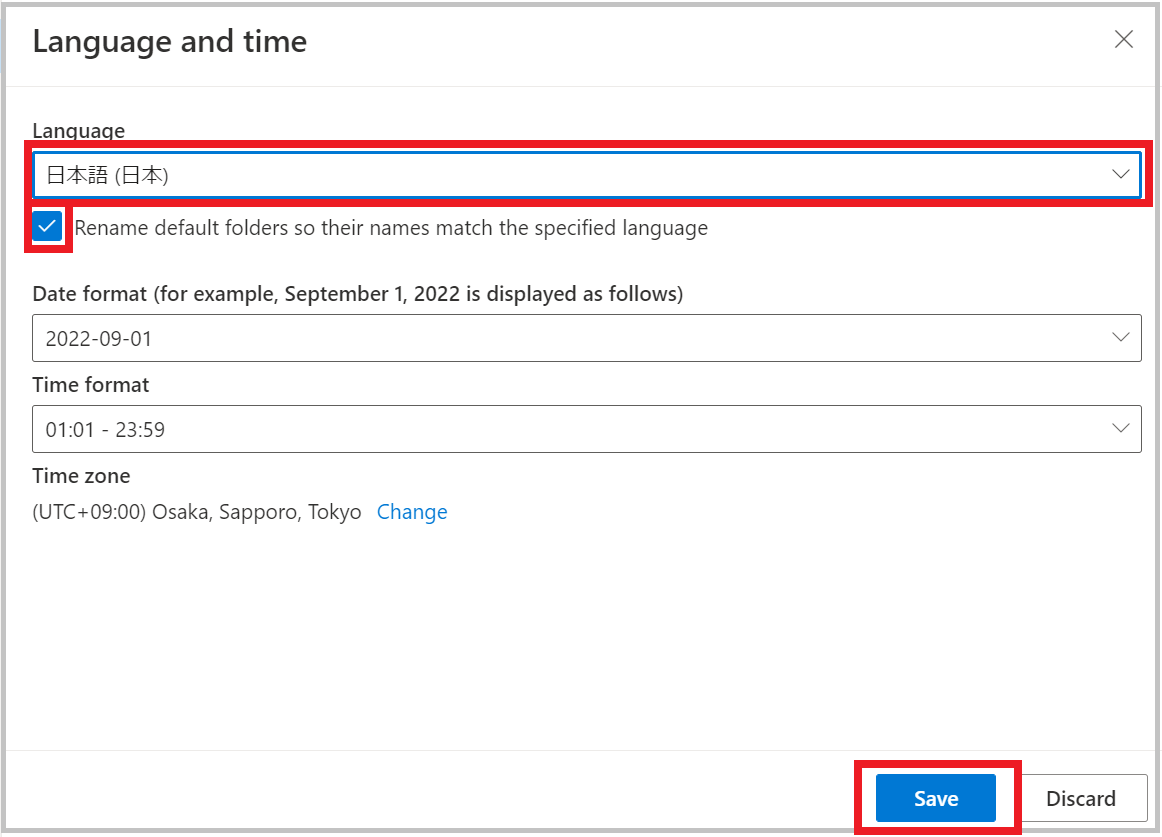The image size is (1162, 837).
Task: Click the 'Date format' label text
Action: (x=357, y=294)
